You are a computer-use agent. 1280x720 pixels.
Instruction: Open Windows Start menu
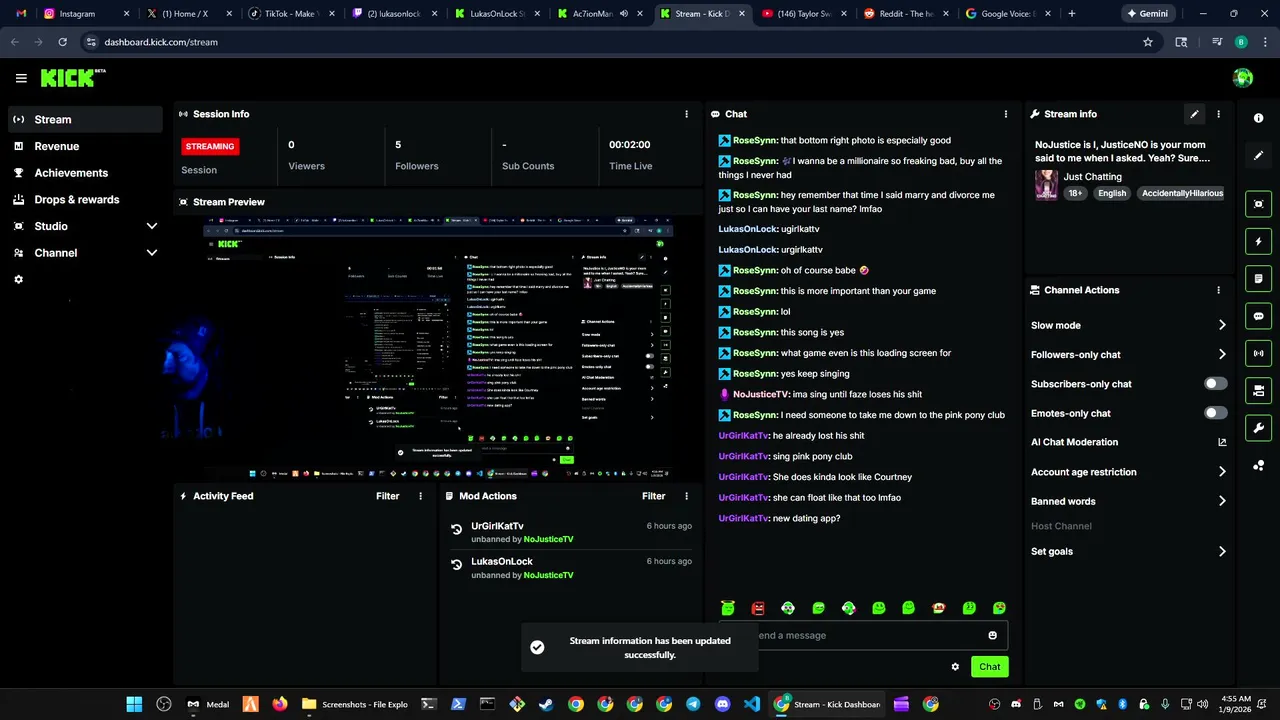134,704
